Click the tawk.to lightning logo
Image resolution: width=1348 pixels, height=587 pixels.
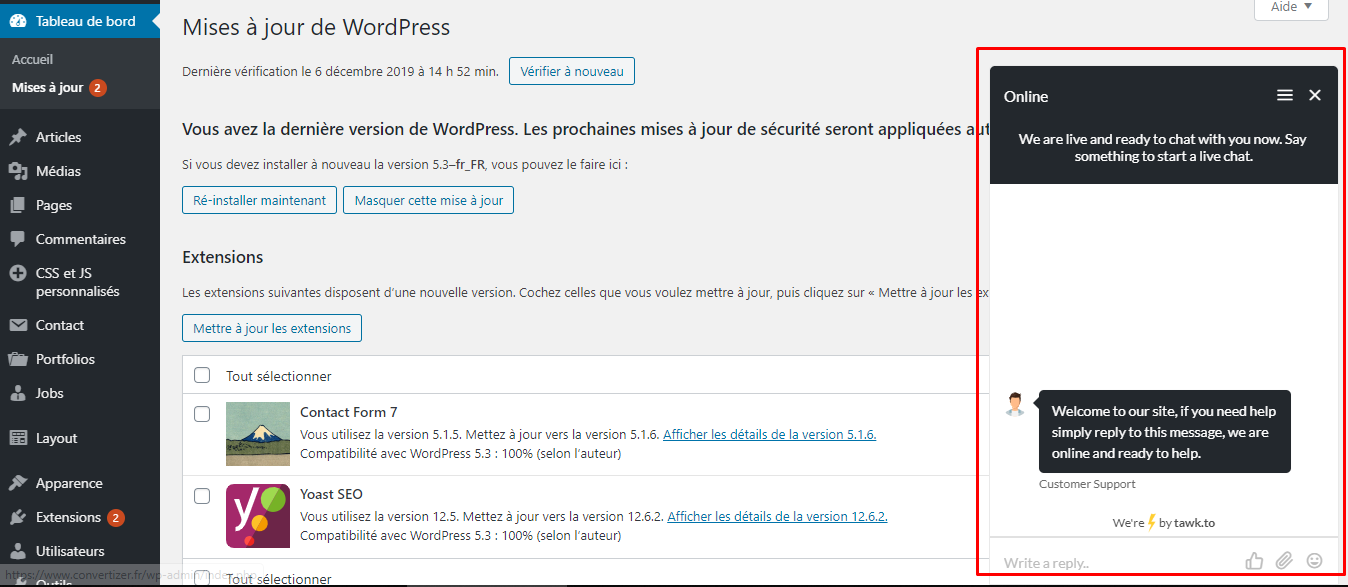(x=1152, y=522)
